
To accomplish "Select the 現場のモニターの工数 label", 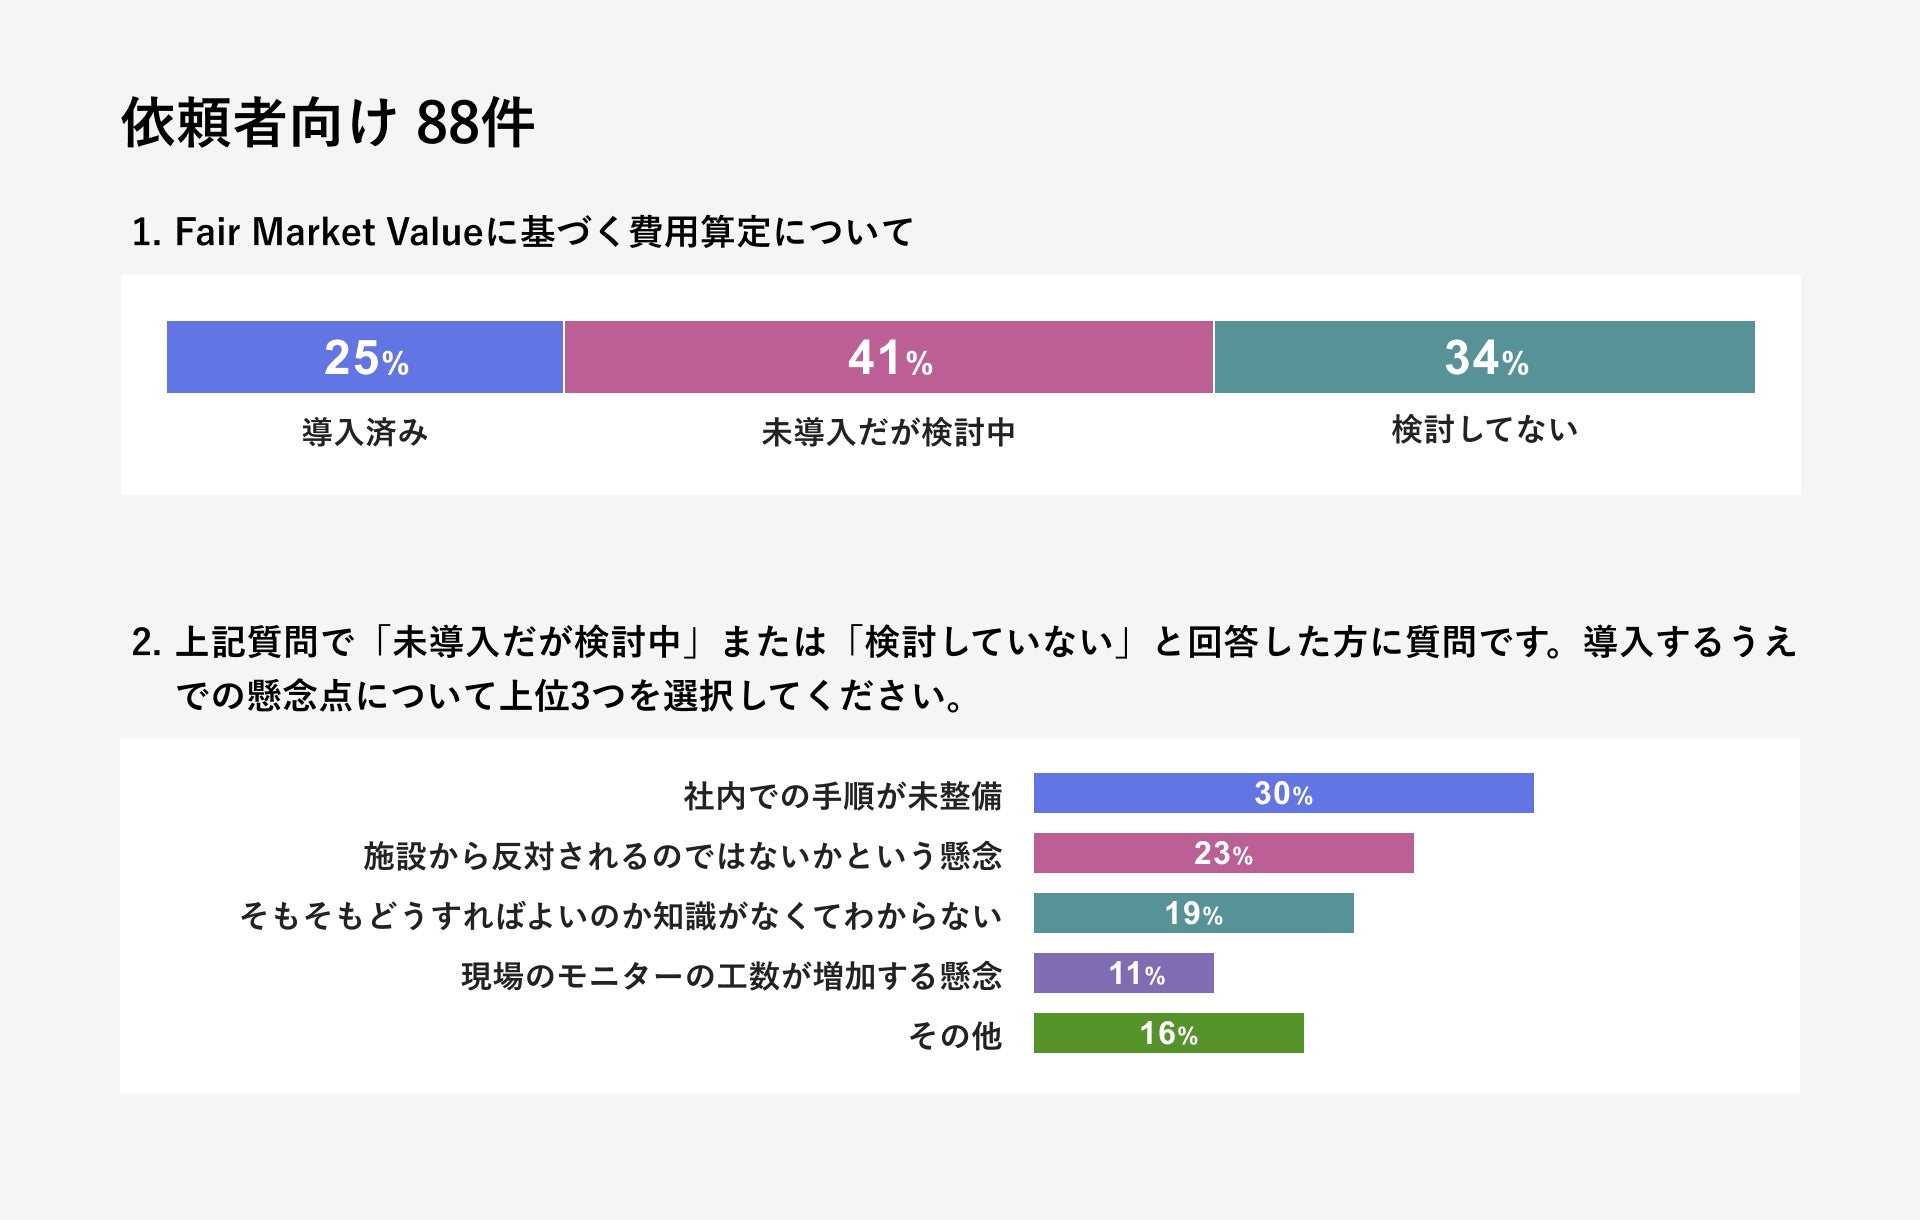I will pos(731,976).
